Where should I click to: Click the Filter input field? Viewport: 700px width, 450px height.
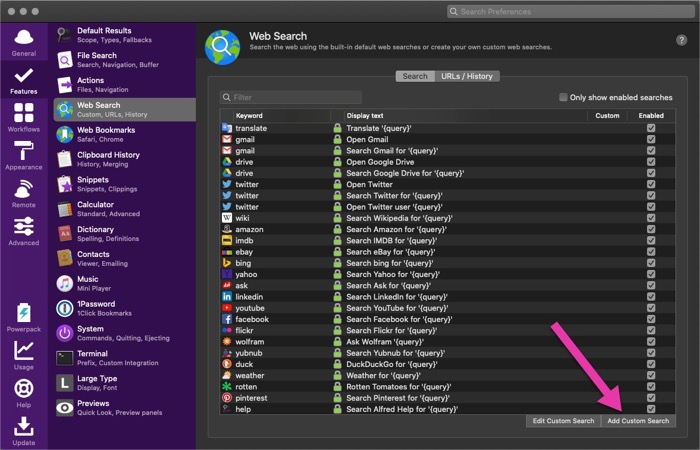(x=291, y=97)
